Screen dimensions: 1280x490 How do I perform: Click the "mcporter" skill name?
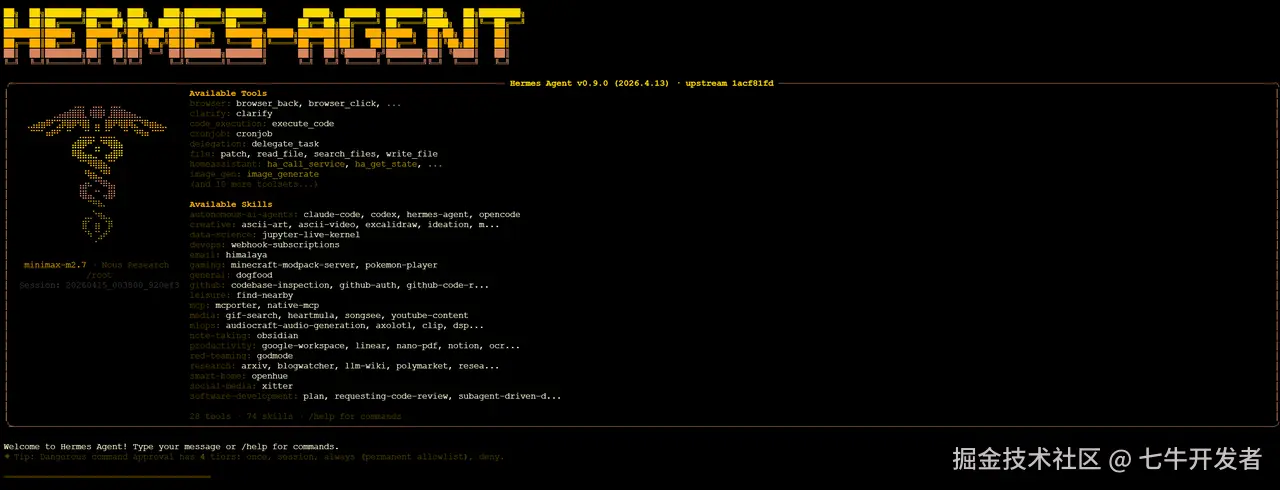click(235, 305)
